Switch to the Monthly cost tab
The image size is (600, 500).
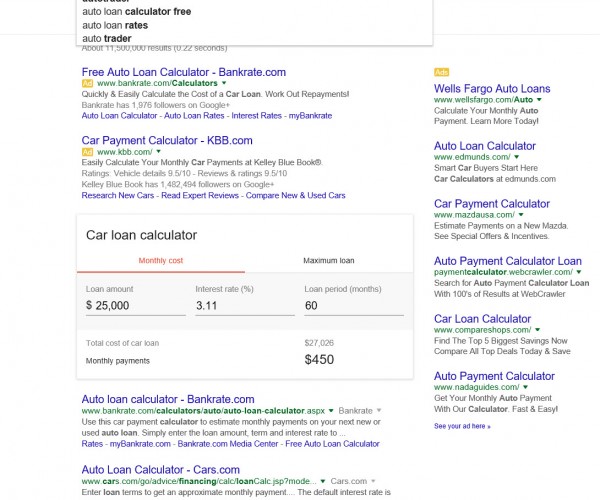click(x=161, y=261)
